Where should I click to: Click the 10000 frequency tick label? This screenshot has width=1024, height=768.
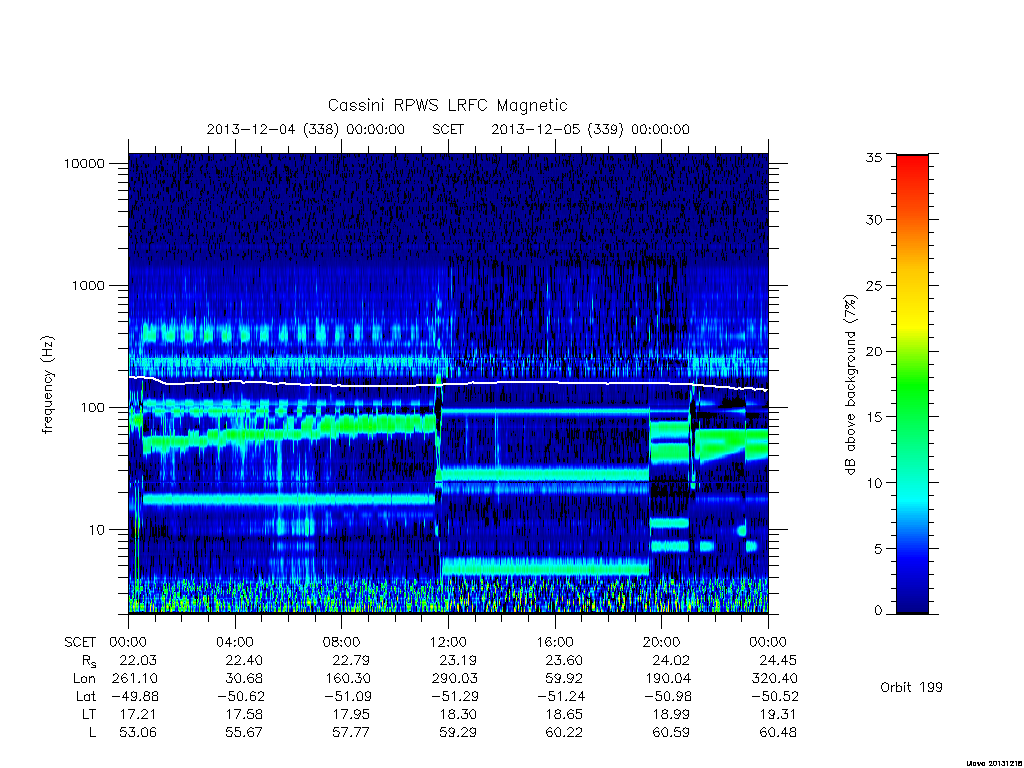click(x=84, y=164)
